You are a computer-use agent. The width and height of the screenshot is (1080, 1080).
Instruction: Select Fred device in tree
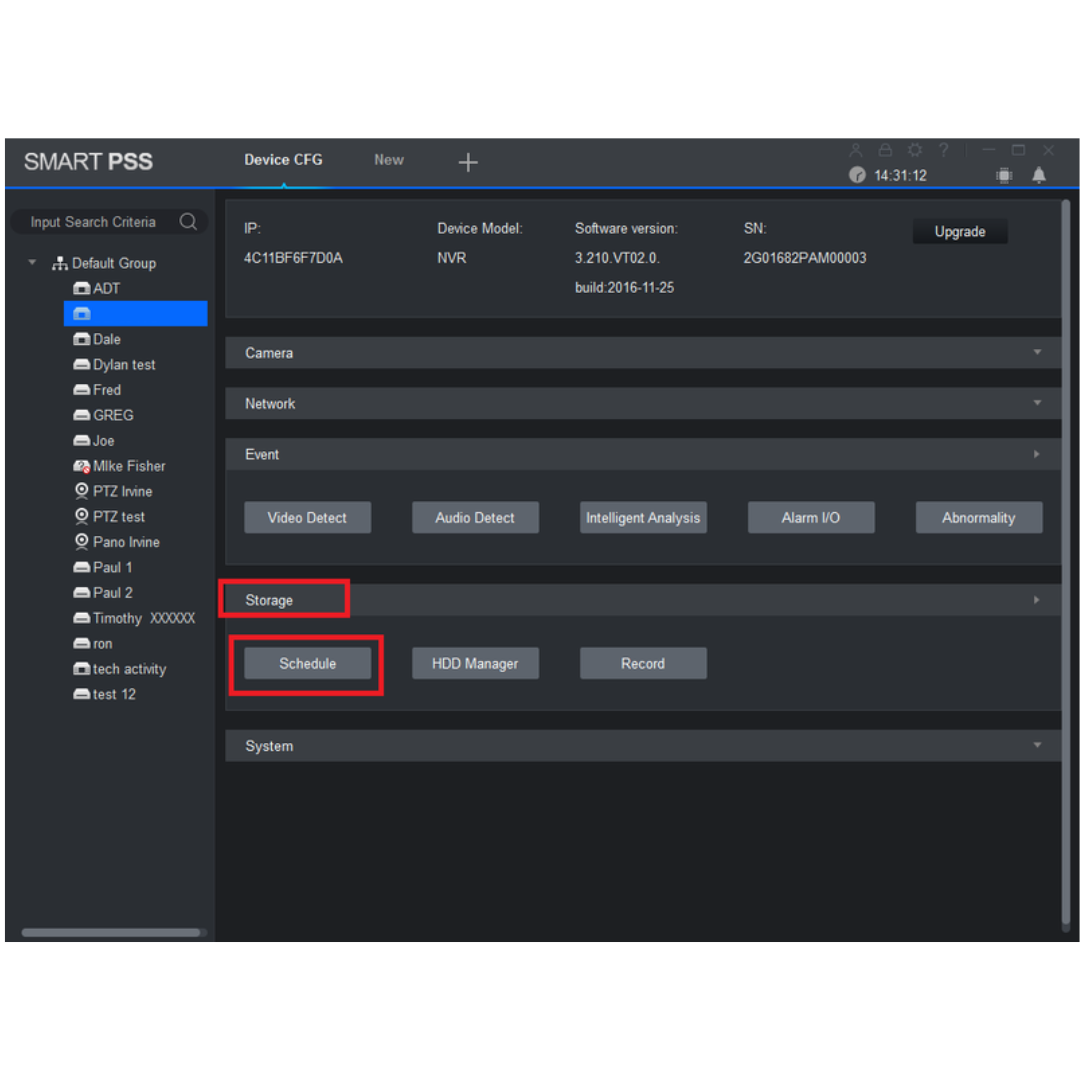(x=107, y=390)
